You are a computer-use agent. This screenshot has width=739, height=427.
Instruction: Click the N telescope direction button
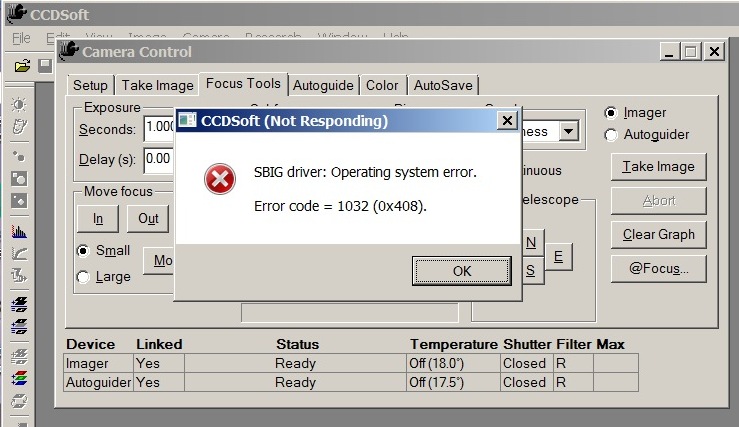tap(533, 242)
